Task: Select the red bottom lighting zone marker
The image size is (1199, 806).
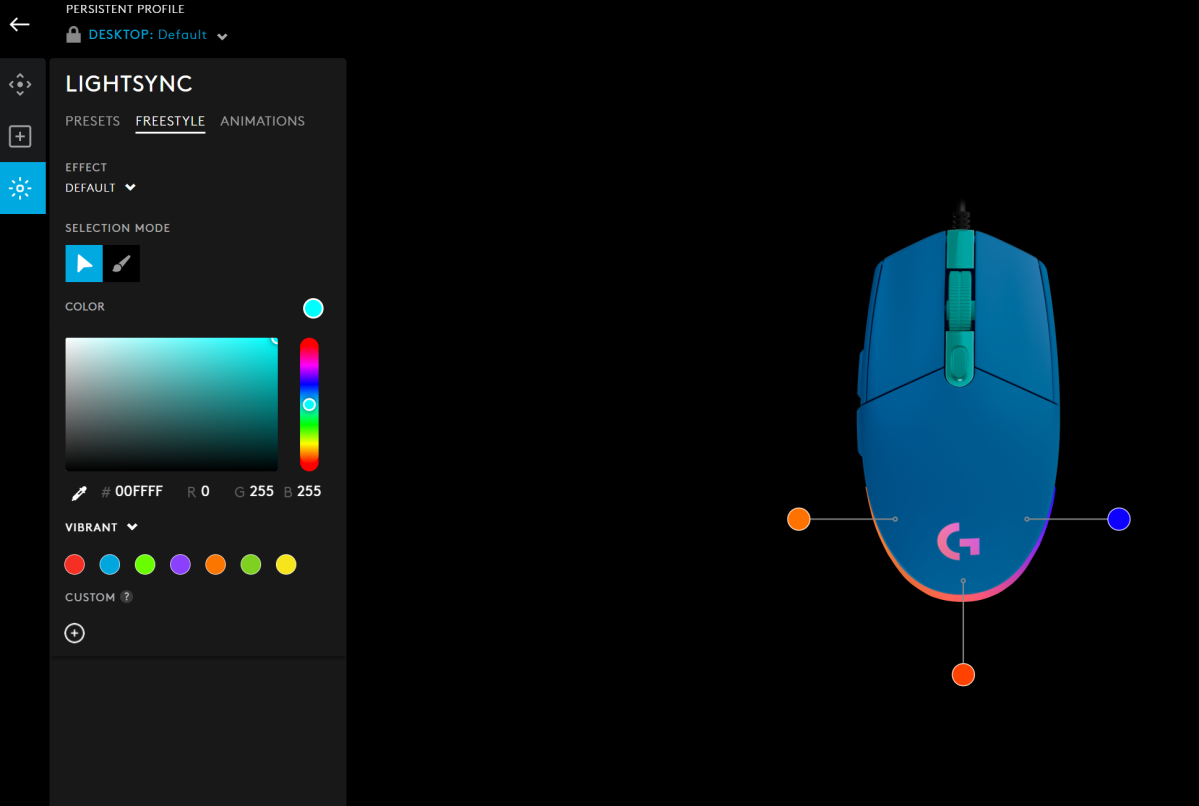Action: (963, 675)
